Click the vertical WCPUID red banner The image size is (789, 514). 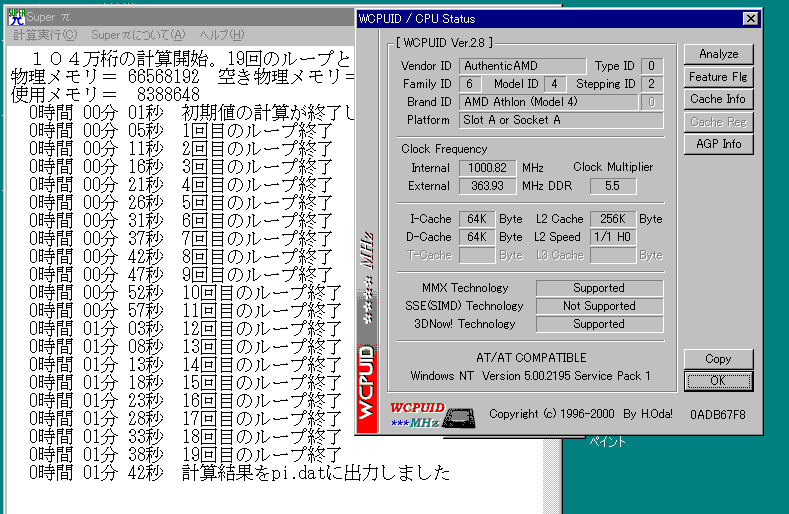[x=367, y=388]
